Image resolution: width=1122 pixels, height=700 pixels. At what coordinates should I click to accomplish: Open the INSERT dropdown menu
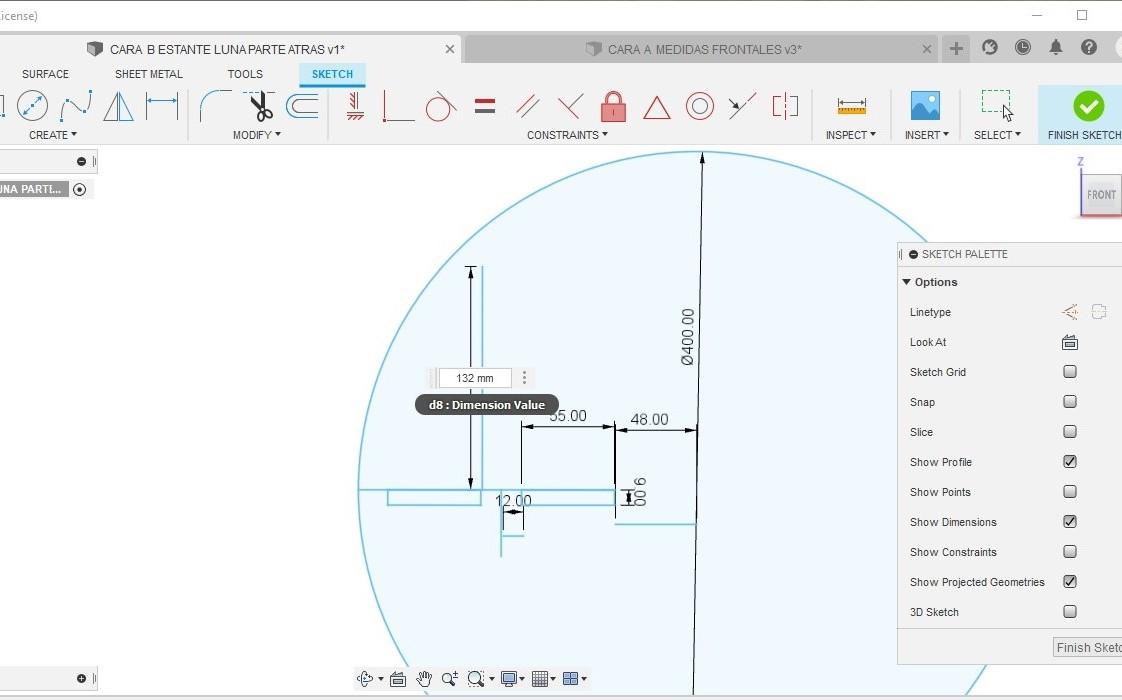click(x=926, y=135)
